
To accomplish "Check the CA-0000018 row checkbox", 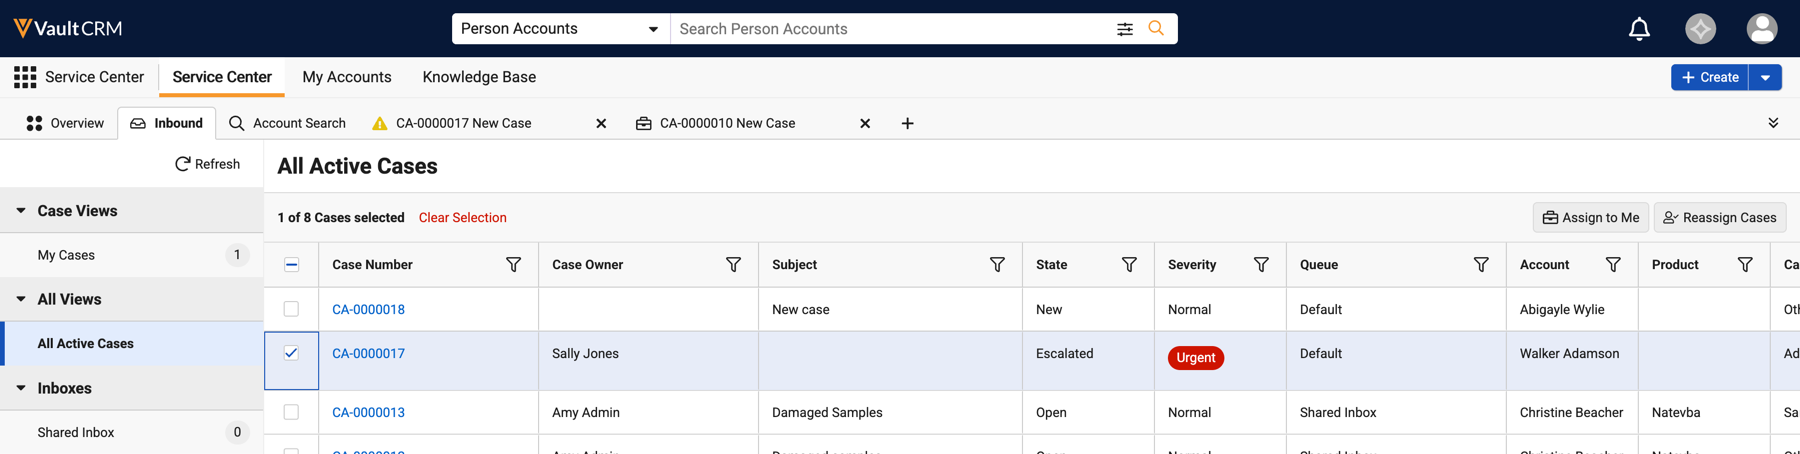I will click(x=291, y=309).
